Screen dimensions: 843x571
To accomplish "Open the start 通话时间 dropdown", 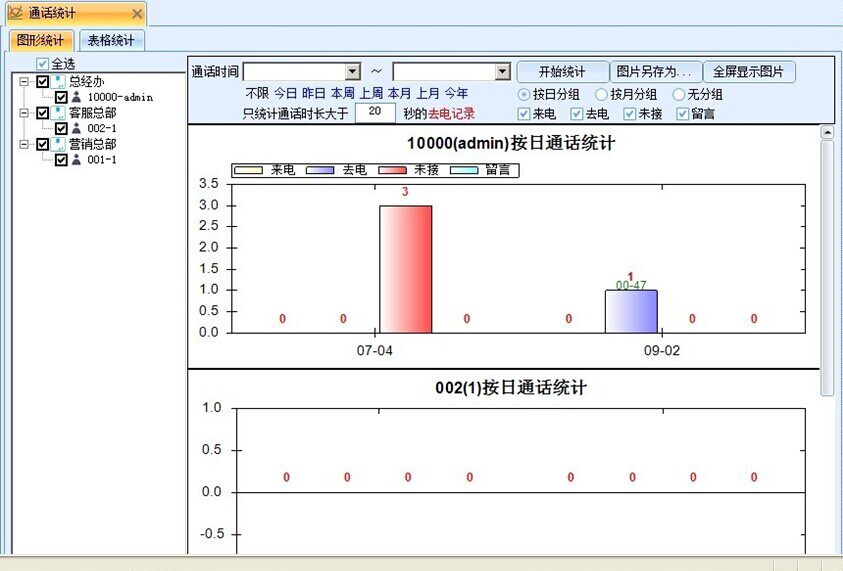I will (352, 72).
